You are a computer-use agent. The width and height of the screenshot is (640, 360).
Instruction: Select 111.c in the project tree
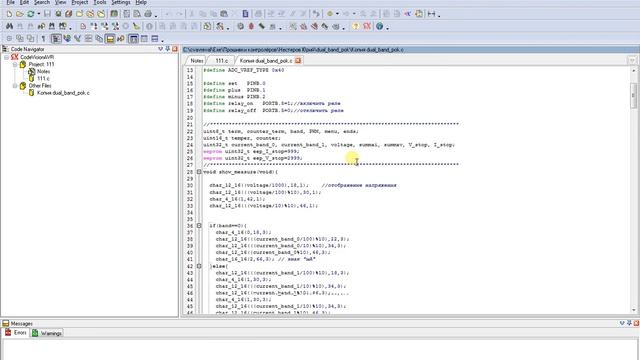[x=43, y=78]
